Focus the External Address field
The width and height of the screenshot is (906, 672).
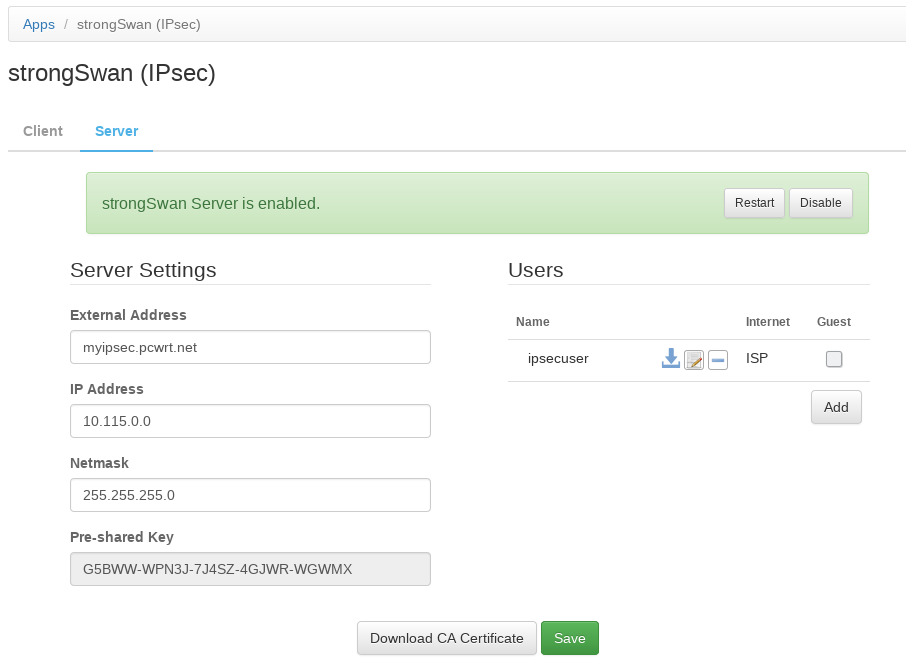point(250,347)
